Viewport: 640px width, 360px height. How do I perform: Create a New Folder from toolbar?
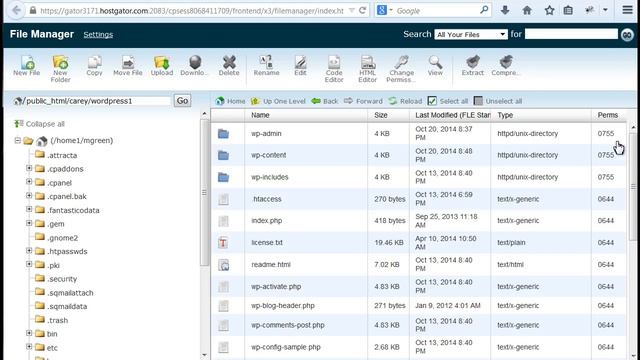[60, 69]
